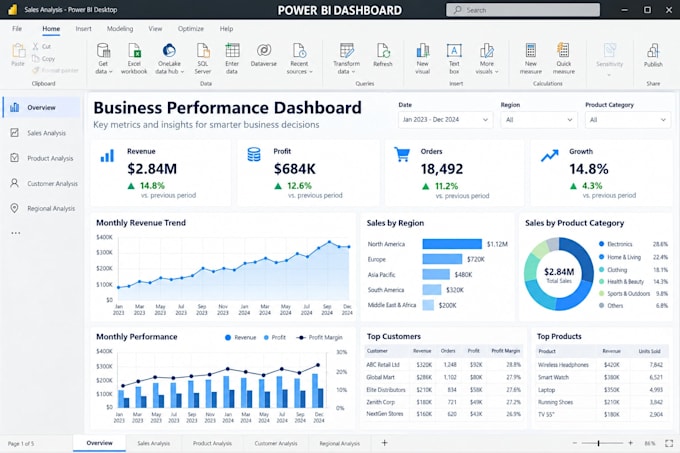Click the Publish icon
This screenshot has height=453, width=680.
(x=653, y=50)
